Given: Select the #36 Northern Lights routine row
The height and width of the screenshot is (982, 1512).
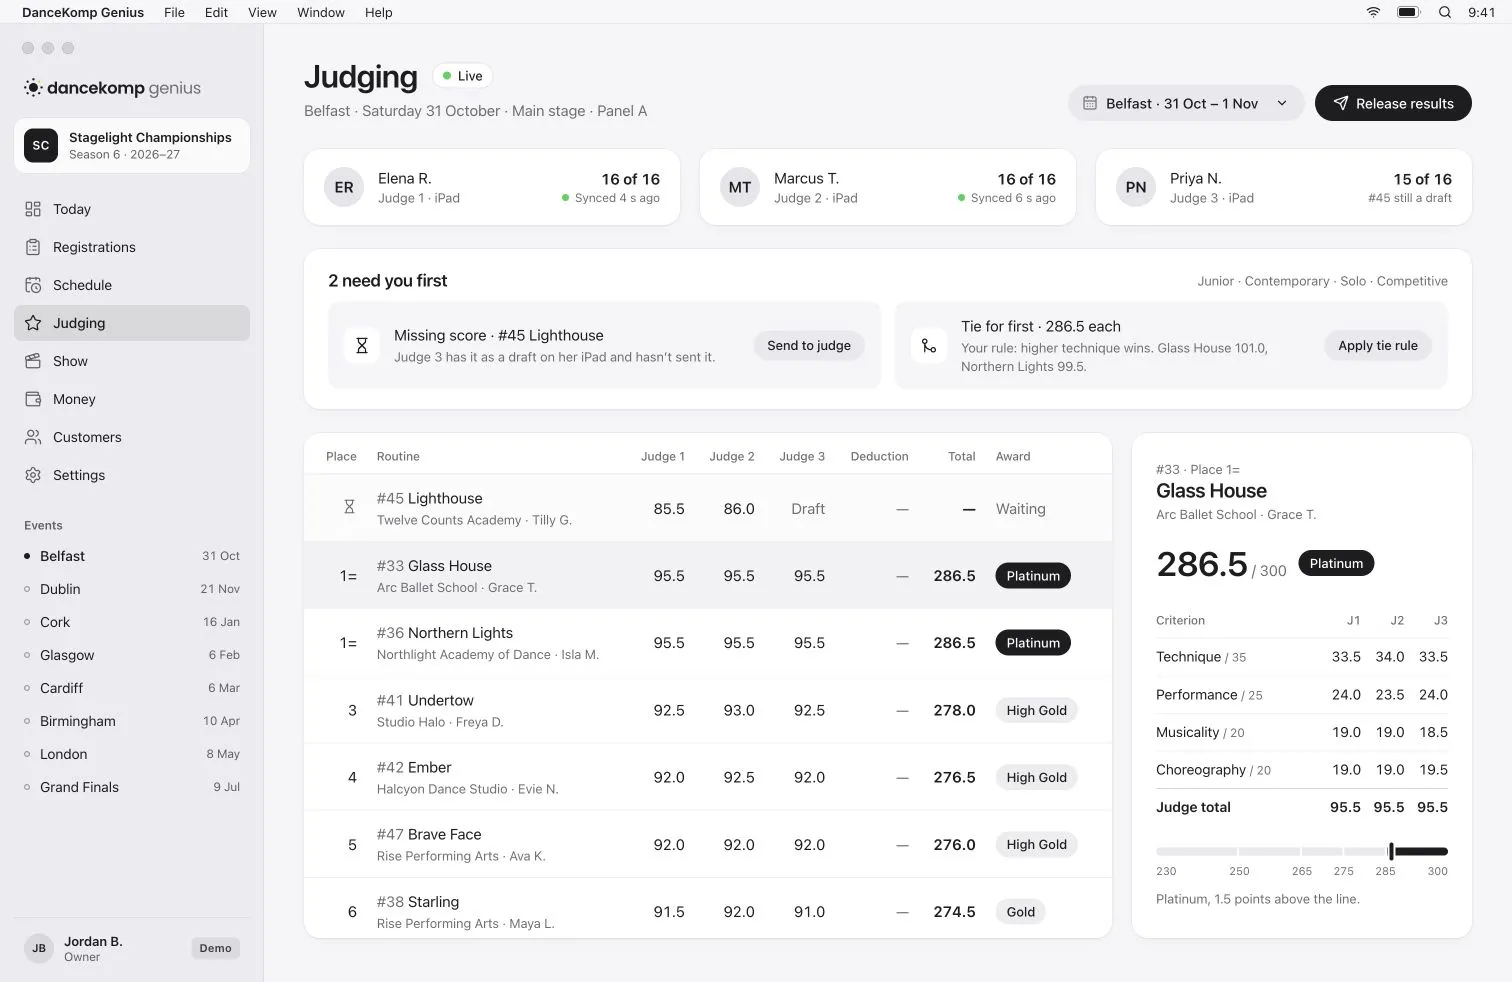Looking at the screenshot, I should pos(708,643).
